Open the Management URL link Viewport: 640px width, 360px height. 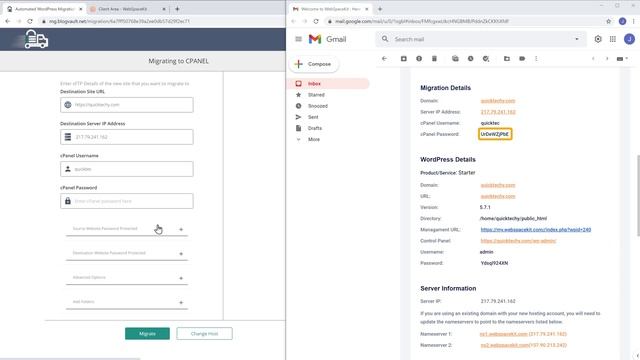click(x=536, y=230)
